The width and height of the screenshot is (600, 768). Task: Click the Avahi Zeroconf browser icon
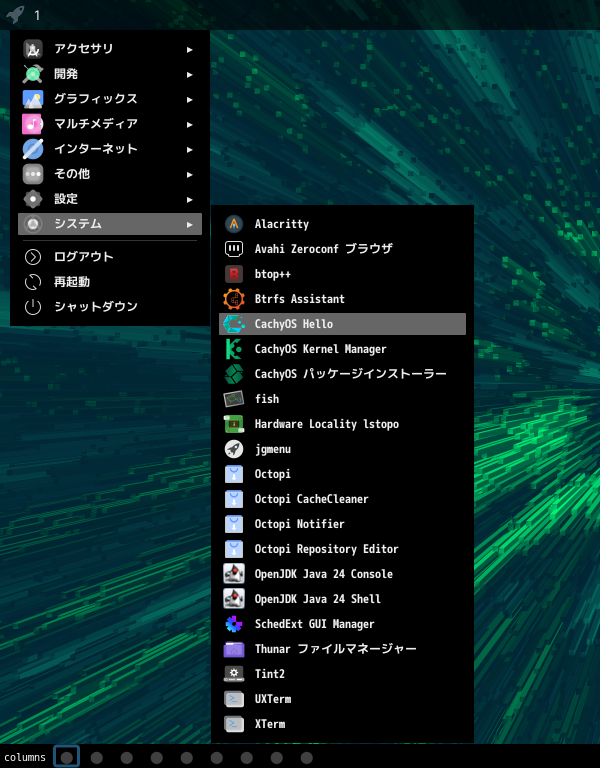pyautogui.click(x=234, y=249)
